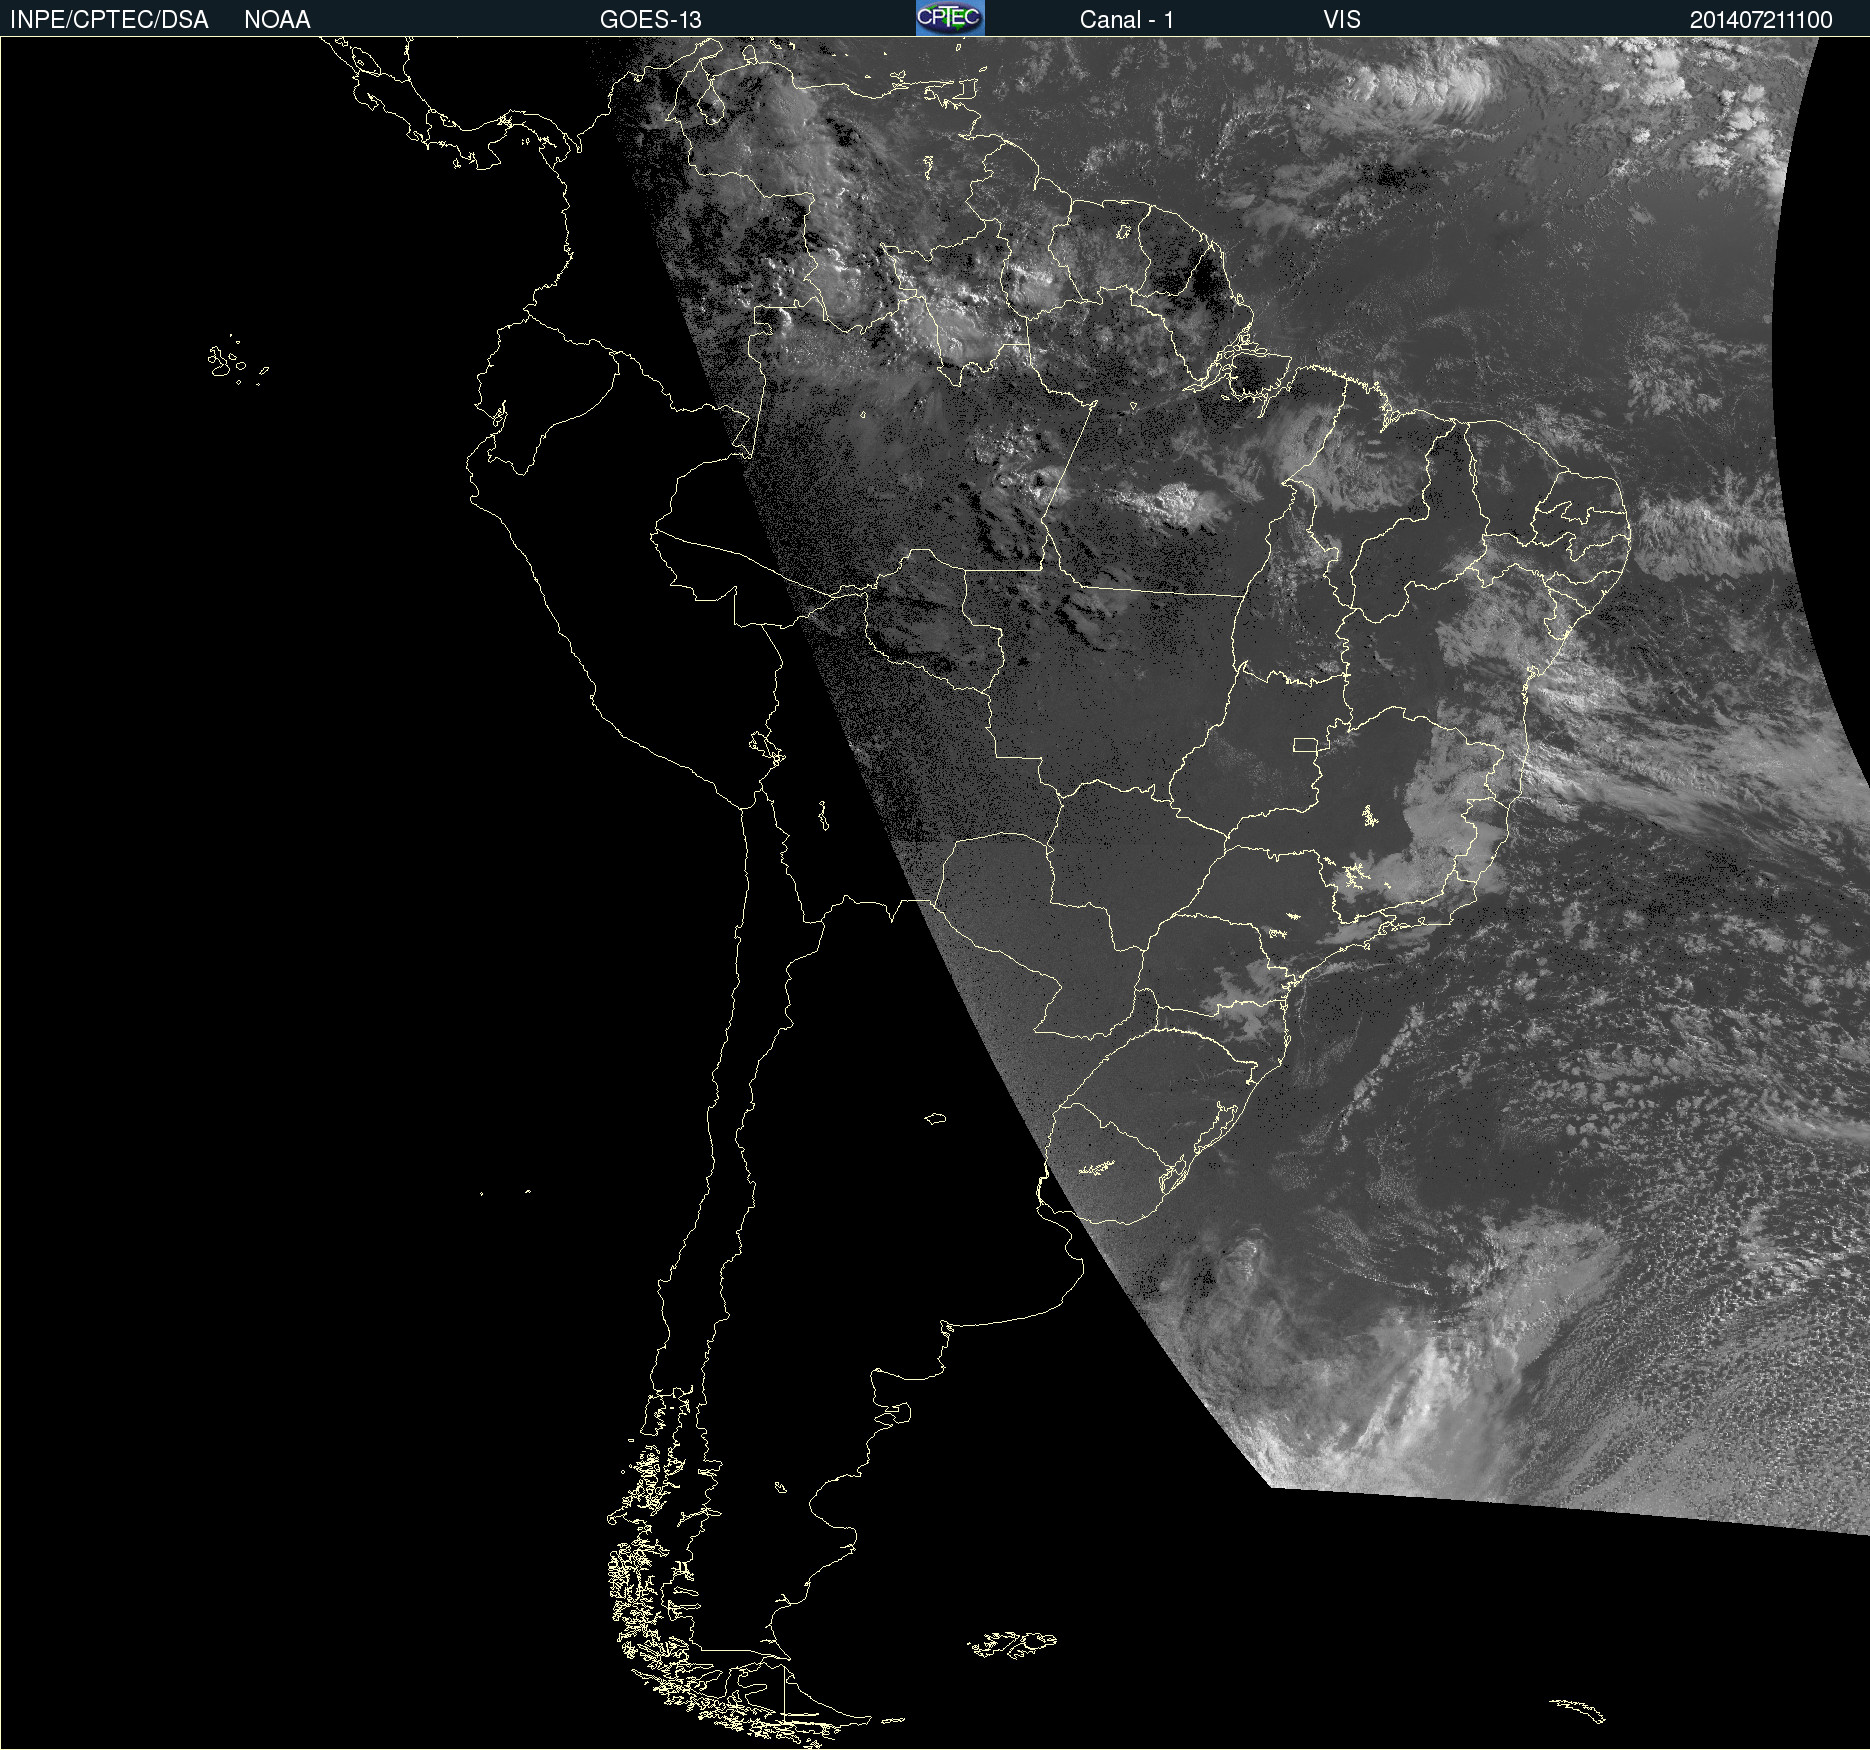This screenshot has height=1750, width=1870.
Task: Click the CPTEC logo in header
Action: click(950, 18)
